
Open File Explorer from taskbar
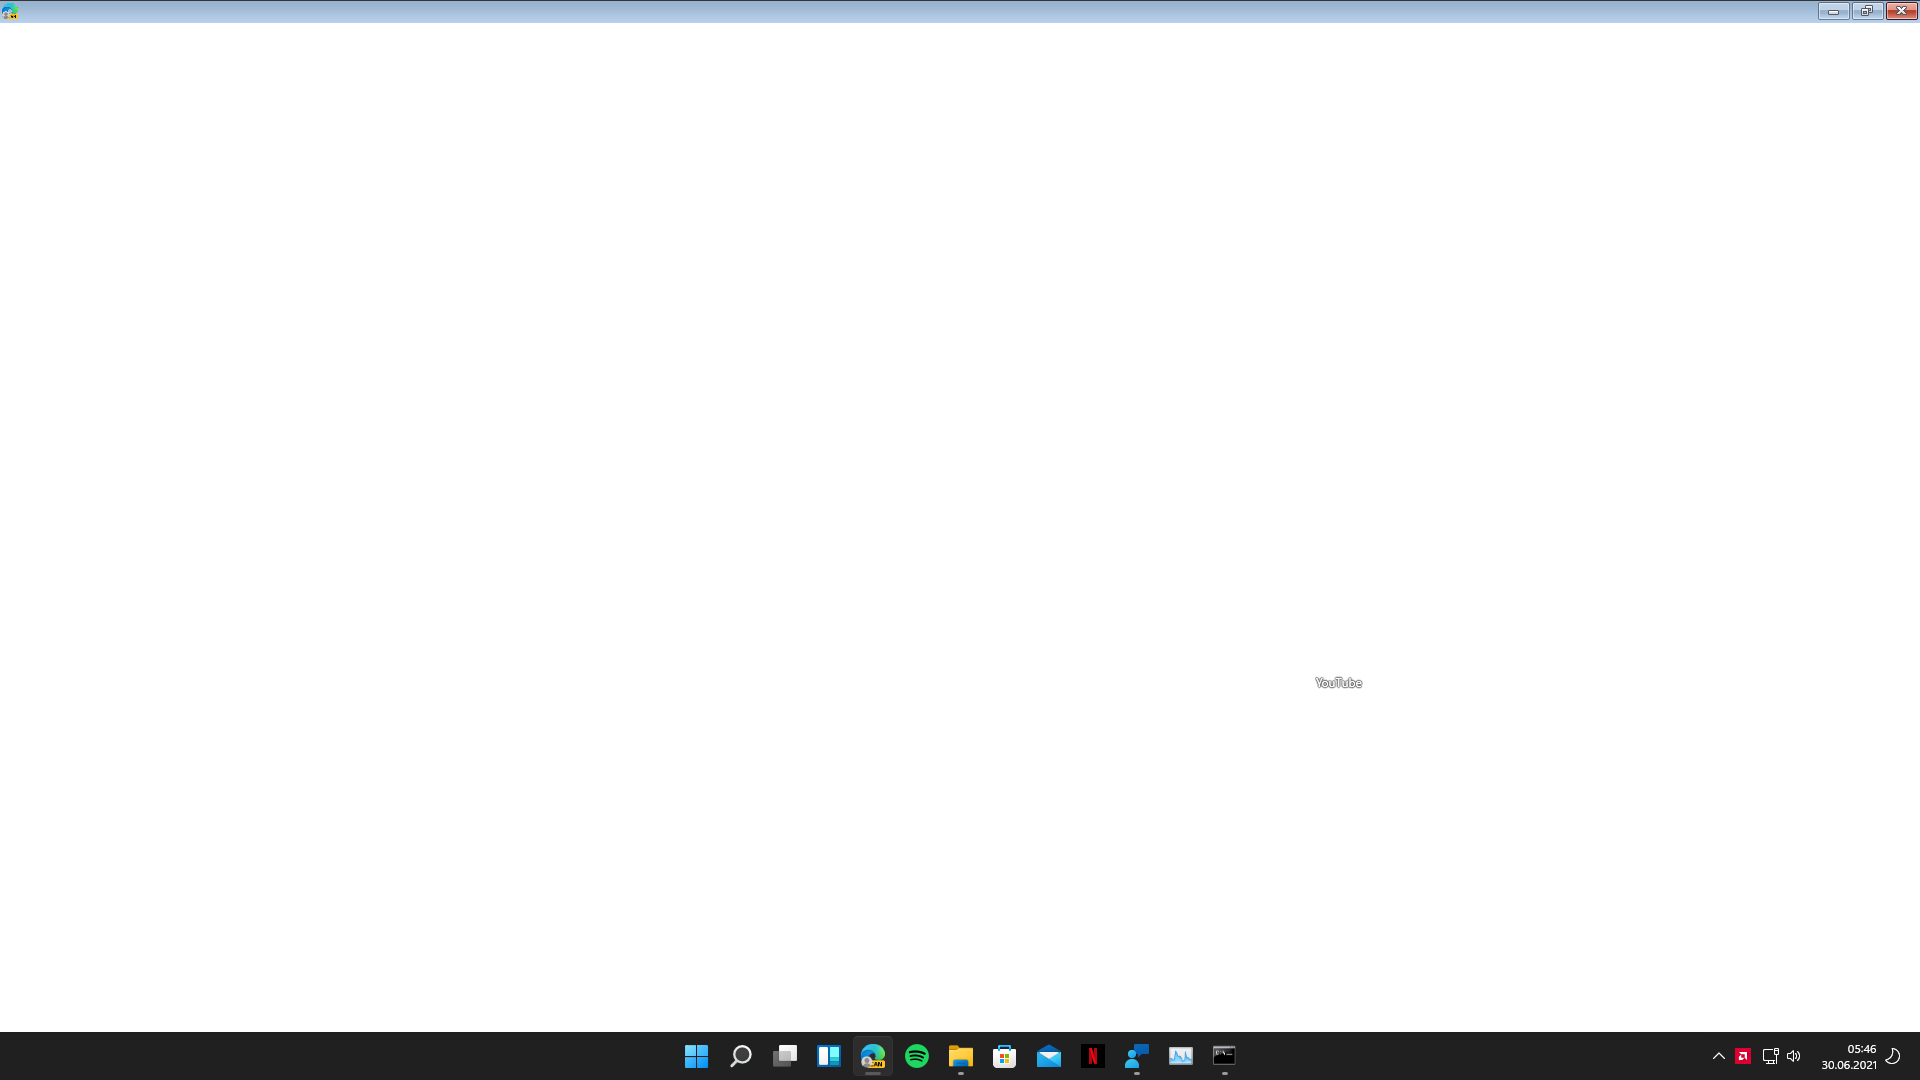[961, 1056]
